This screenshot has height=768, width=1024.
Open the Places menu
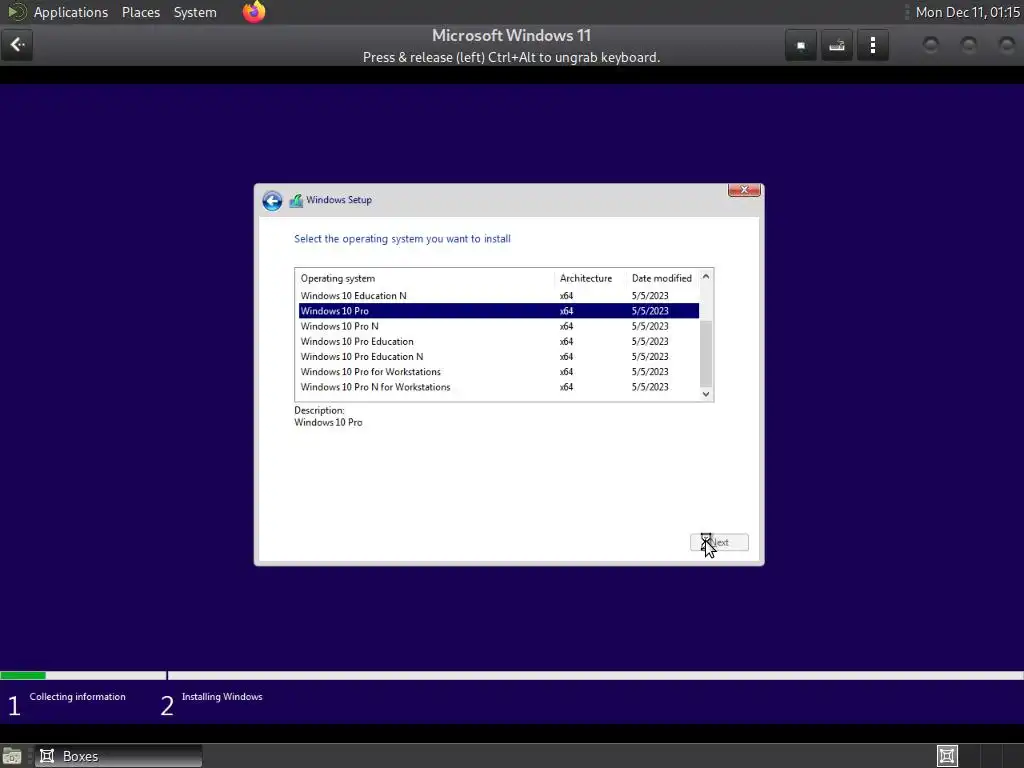(x=141, y=12)
